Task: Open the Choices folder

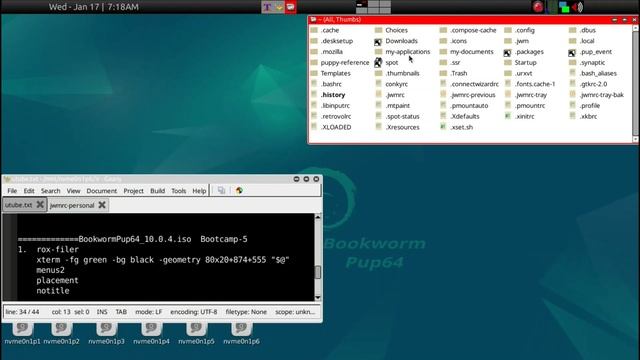Action: click(391, 30)
